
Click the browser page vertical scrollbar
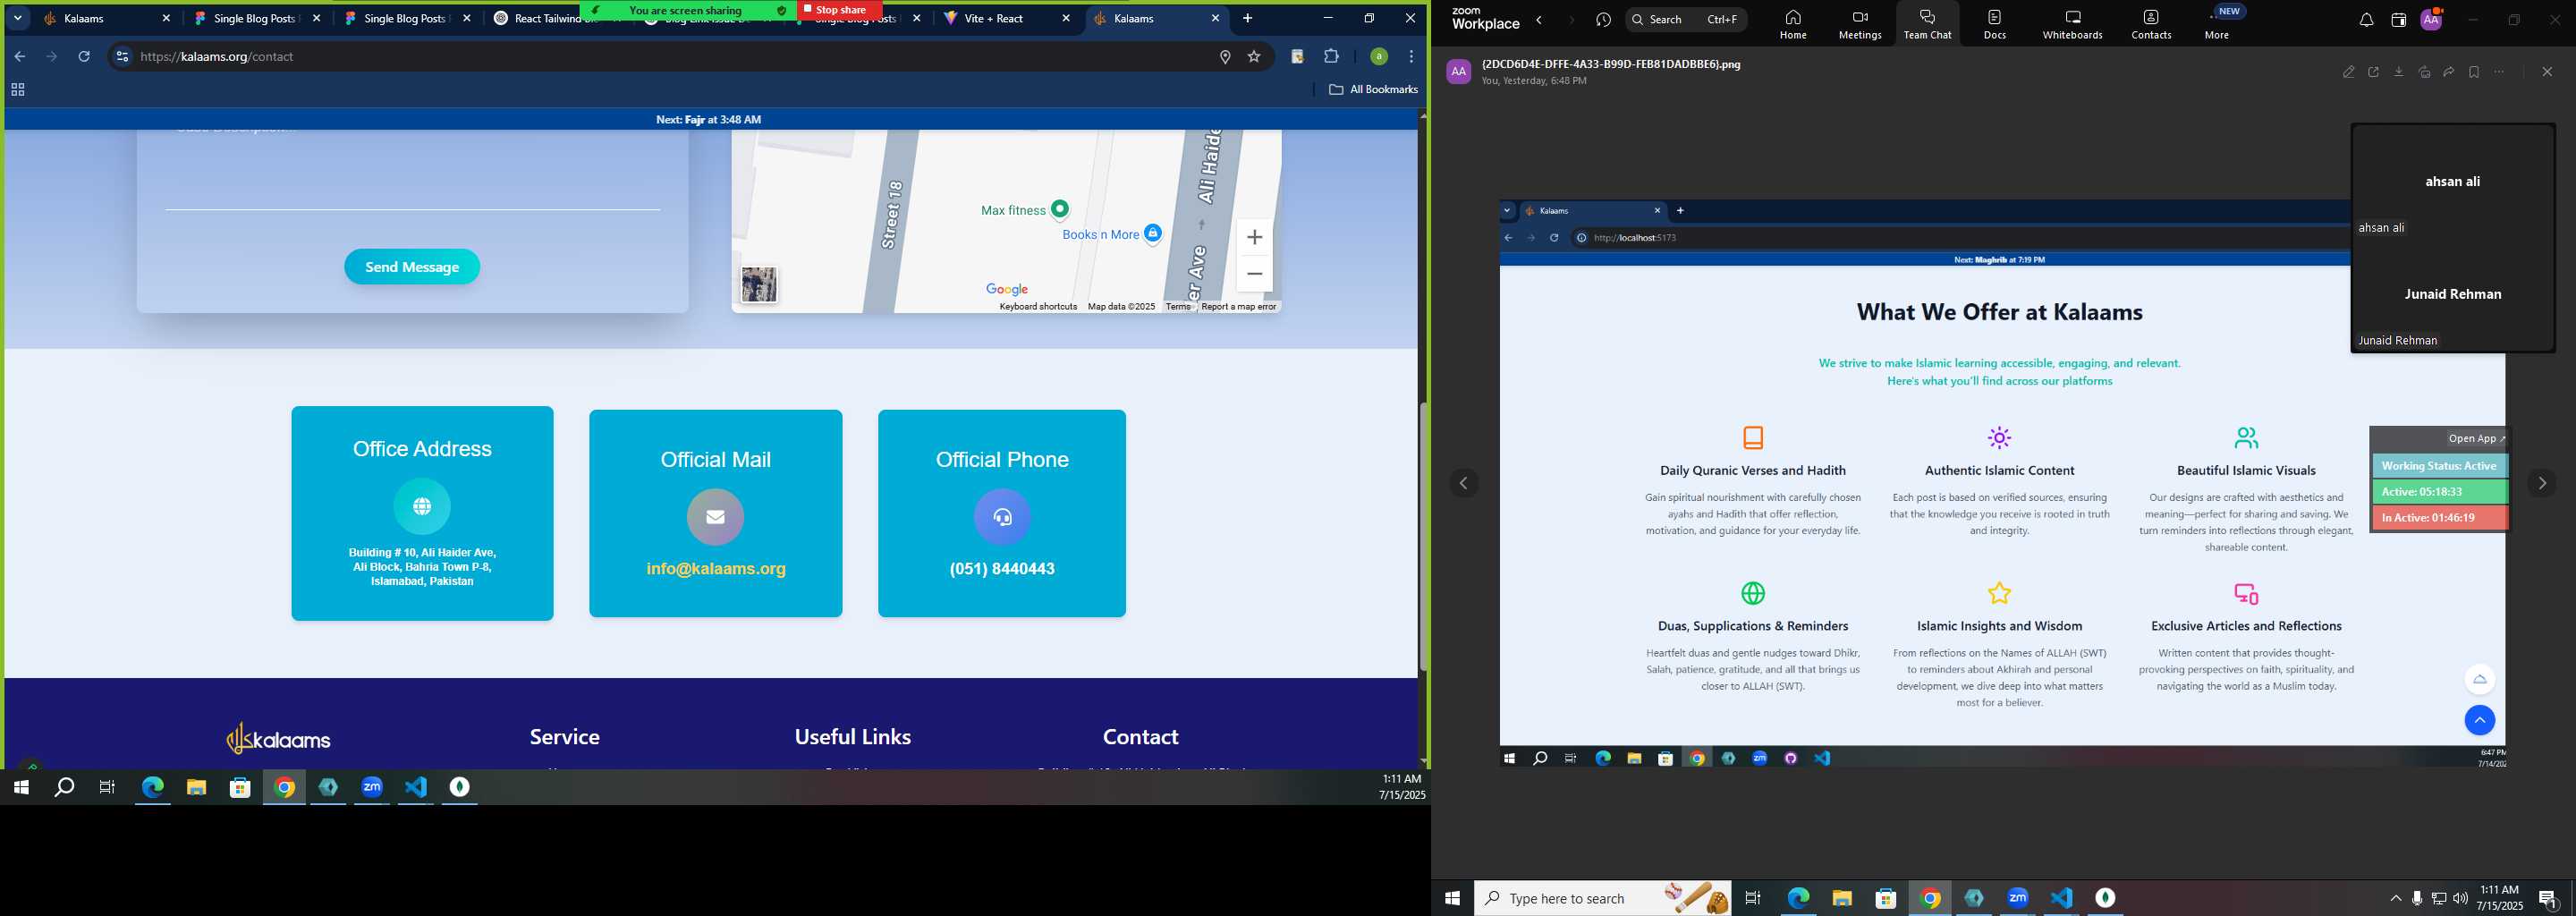pos(1423,536)
